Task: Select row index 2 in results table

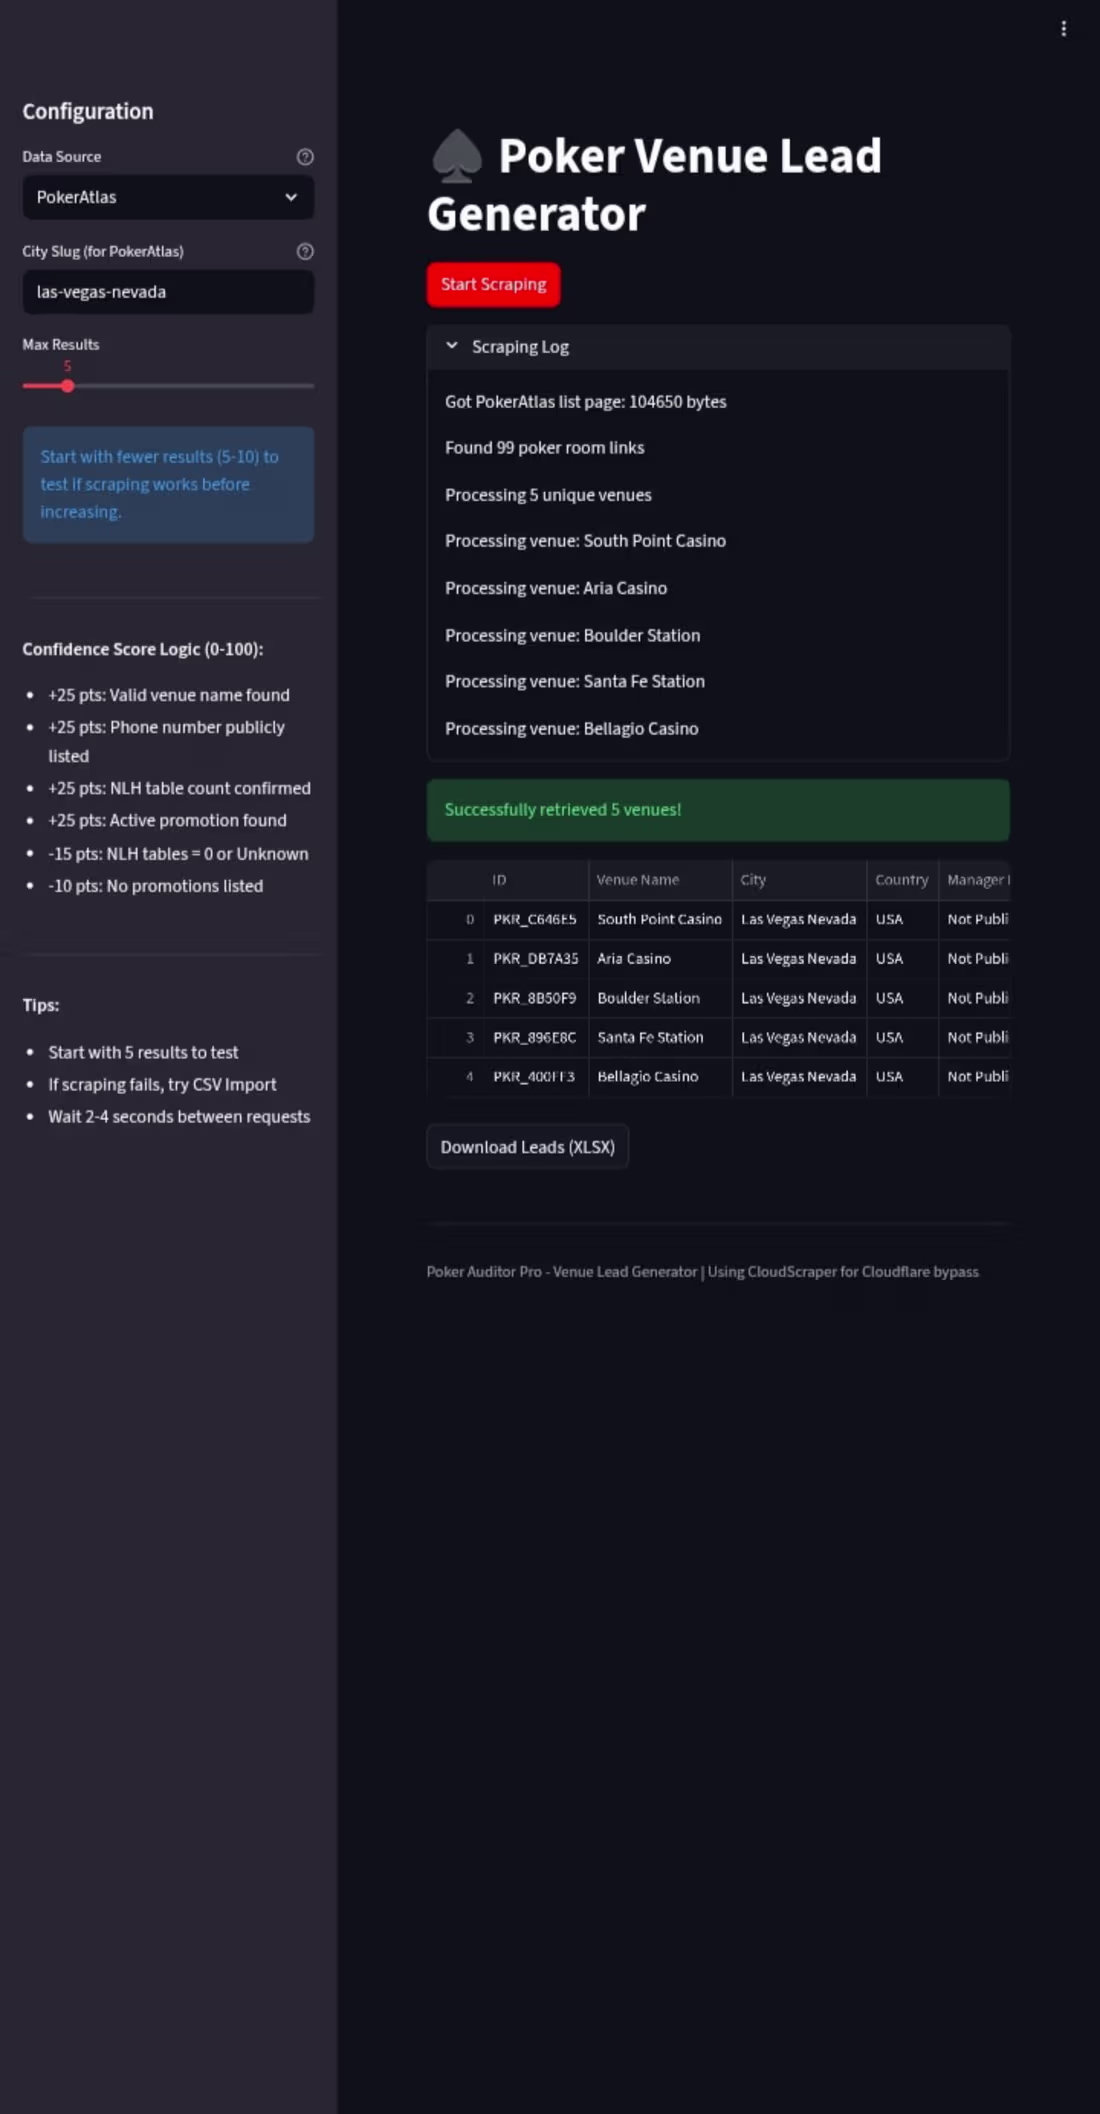Action: click(469, 998)
